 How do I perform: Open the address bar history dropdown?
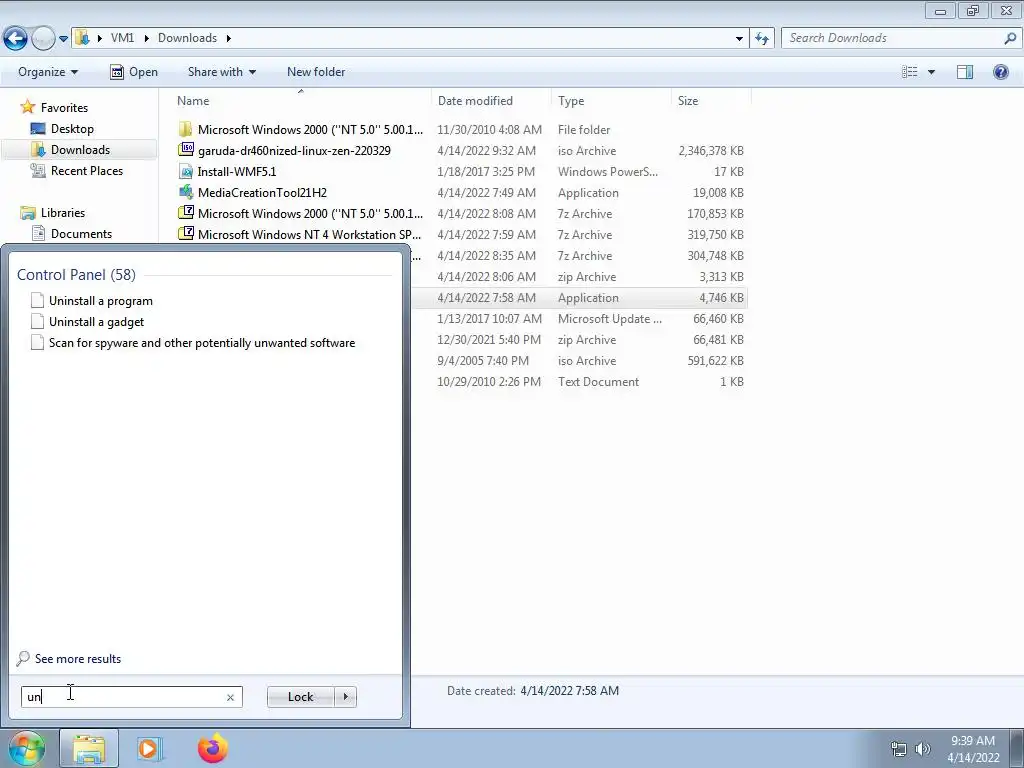739,39
